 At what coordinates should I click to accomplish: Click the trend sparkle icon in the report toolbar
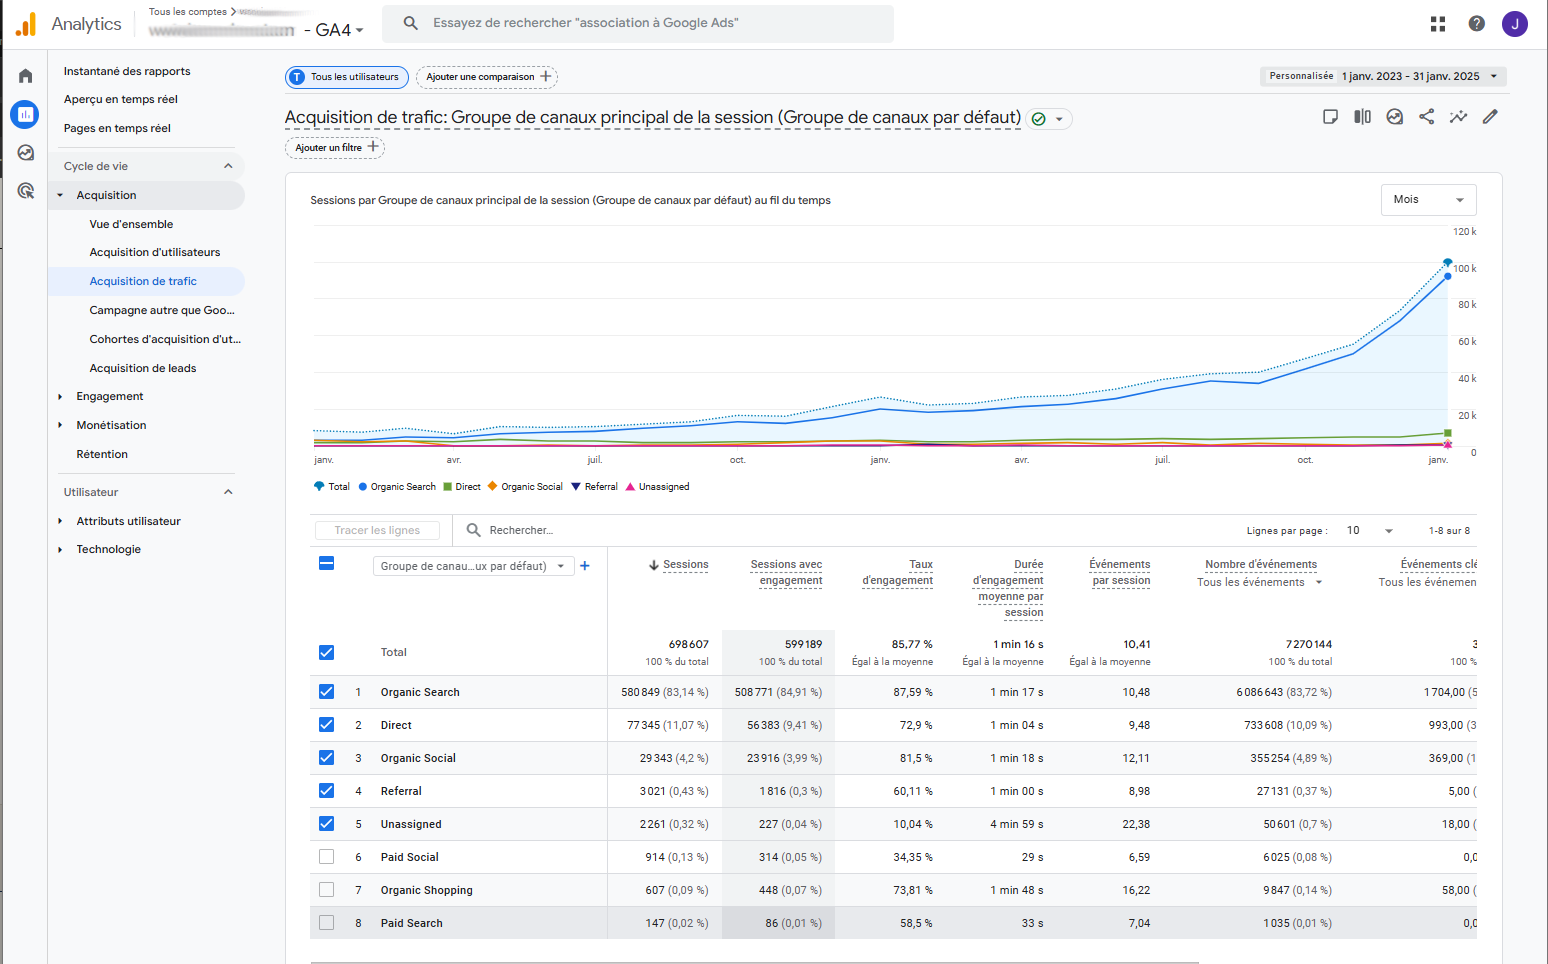1458,117
